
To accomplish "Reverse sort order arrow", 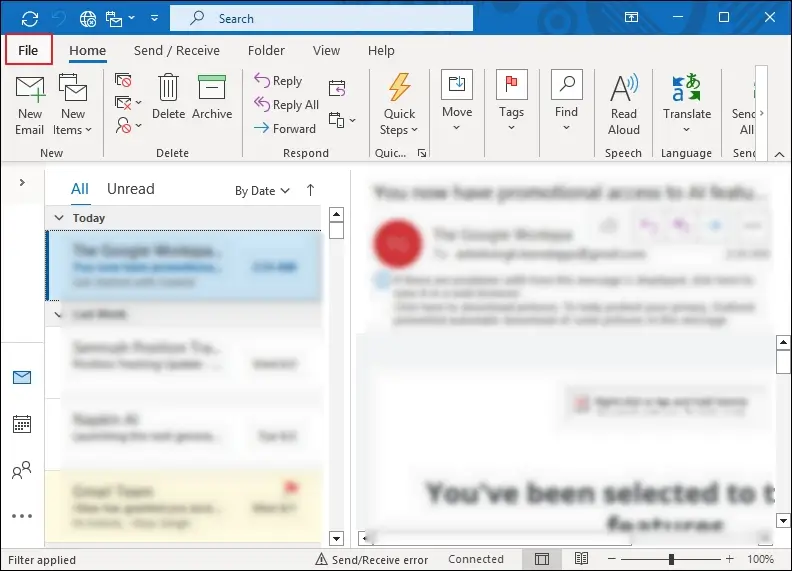I will [x=310, y=190].
